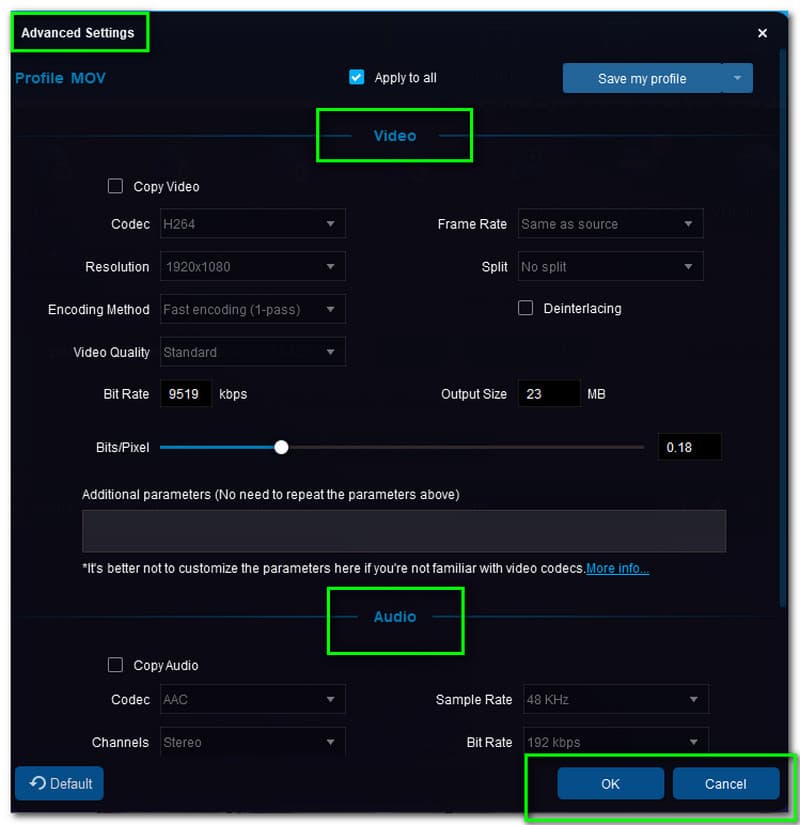
Task: Enable the Copy Audio checkbox
Action: tap(116, 665)
